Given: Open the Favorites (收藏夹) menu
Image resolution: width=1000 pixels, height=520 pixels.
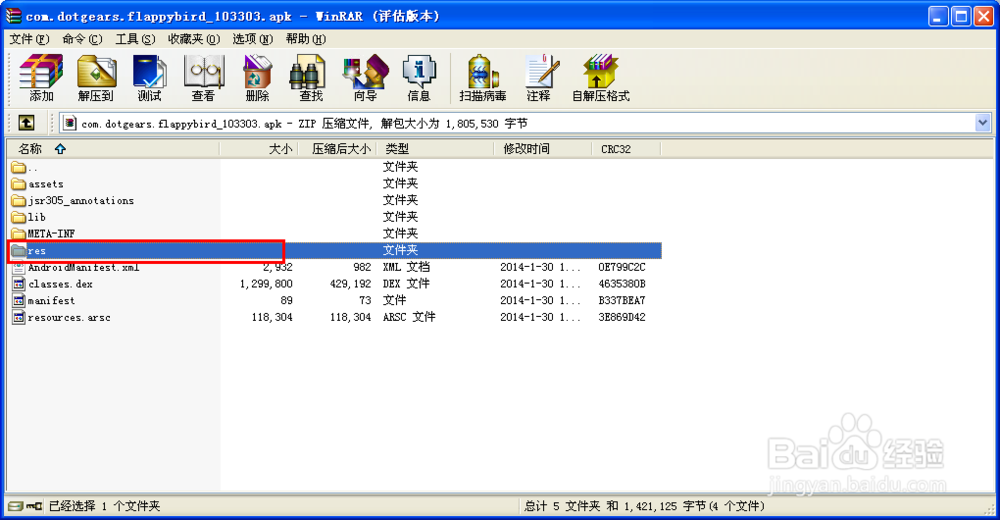Looking at the screenshot, I should pyautogui.click(x=194, y=39).
